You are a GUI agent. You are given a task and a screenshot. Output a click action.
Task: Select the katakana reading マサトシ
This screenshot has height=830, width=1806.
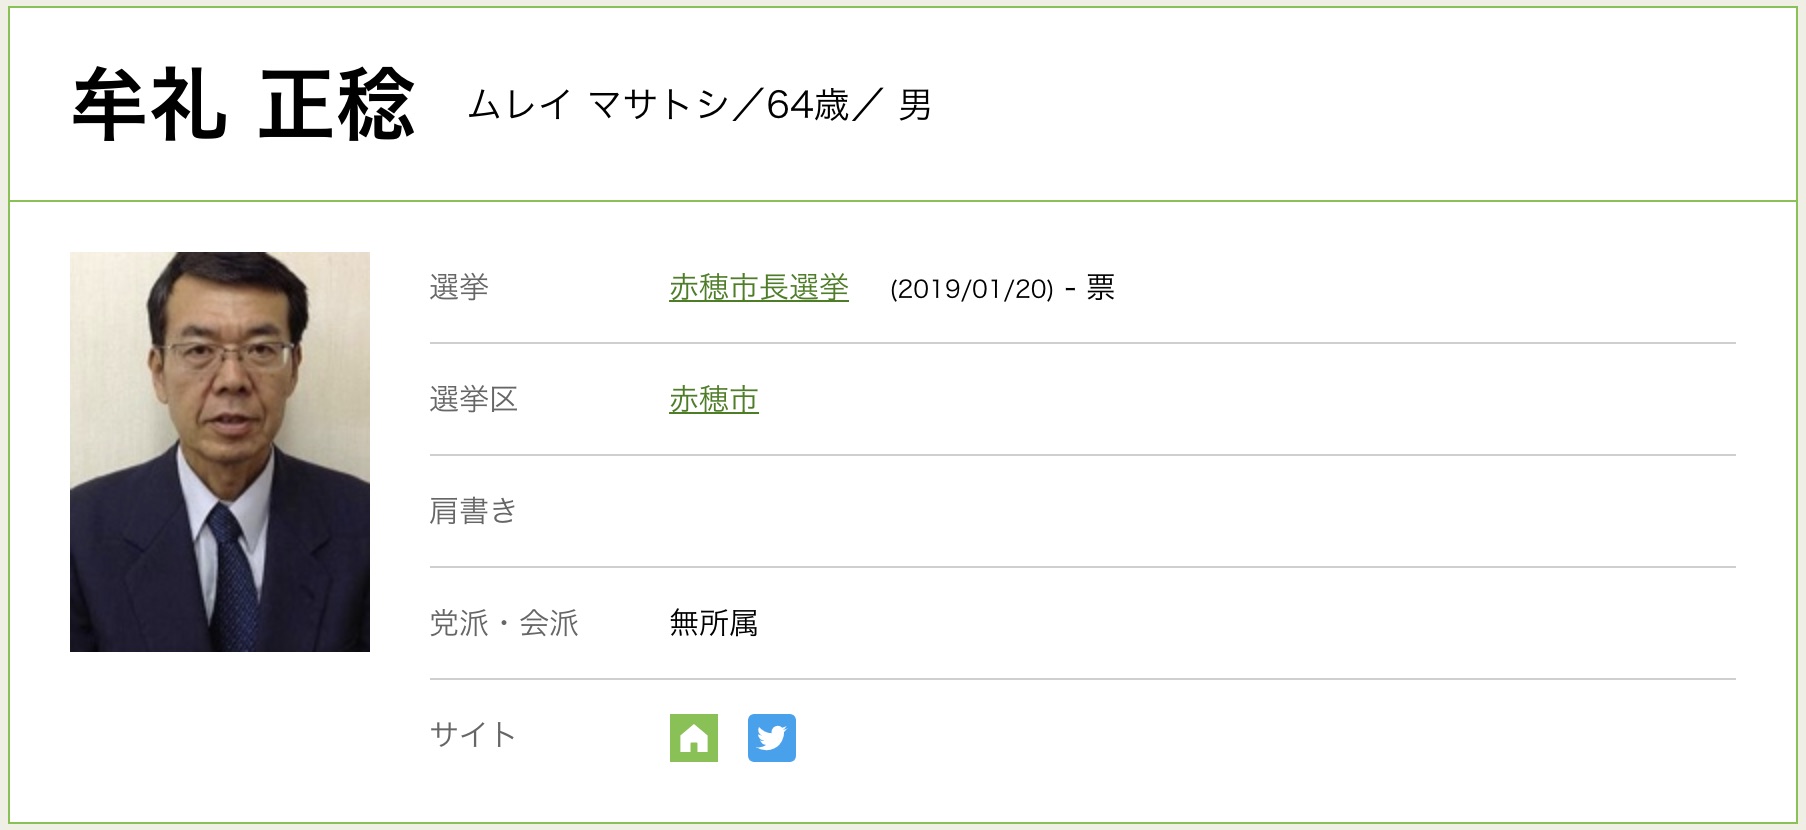(658, 105)
